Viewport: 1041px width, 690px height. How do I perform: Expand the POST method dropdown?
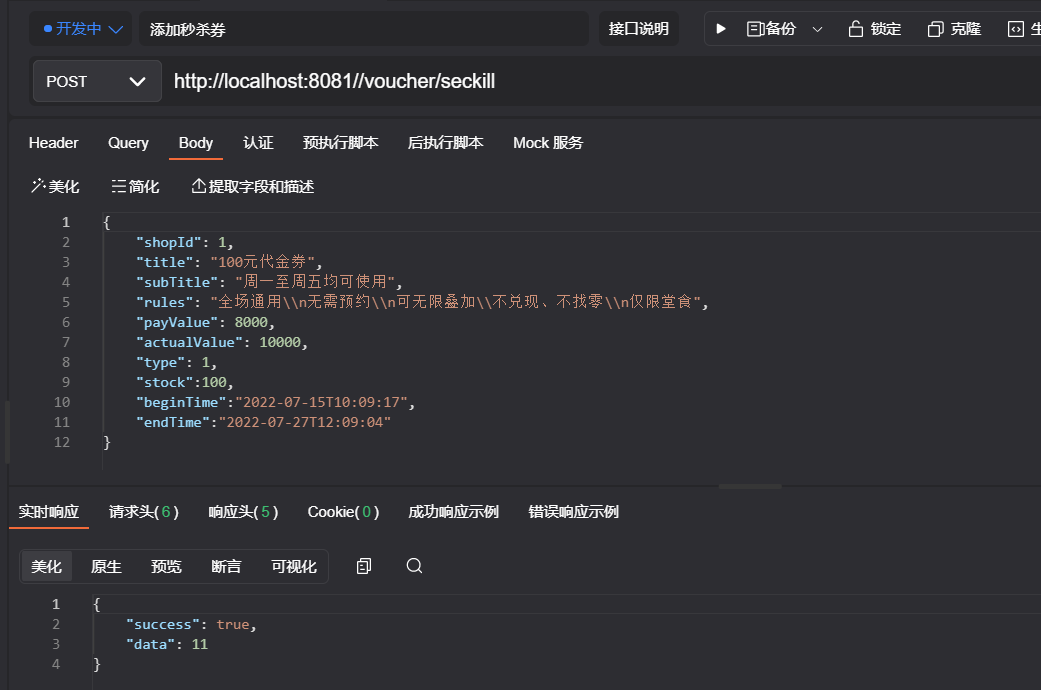[97, 81]
